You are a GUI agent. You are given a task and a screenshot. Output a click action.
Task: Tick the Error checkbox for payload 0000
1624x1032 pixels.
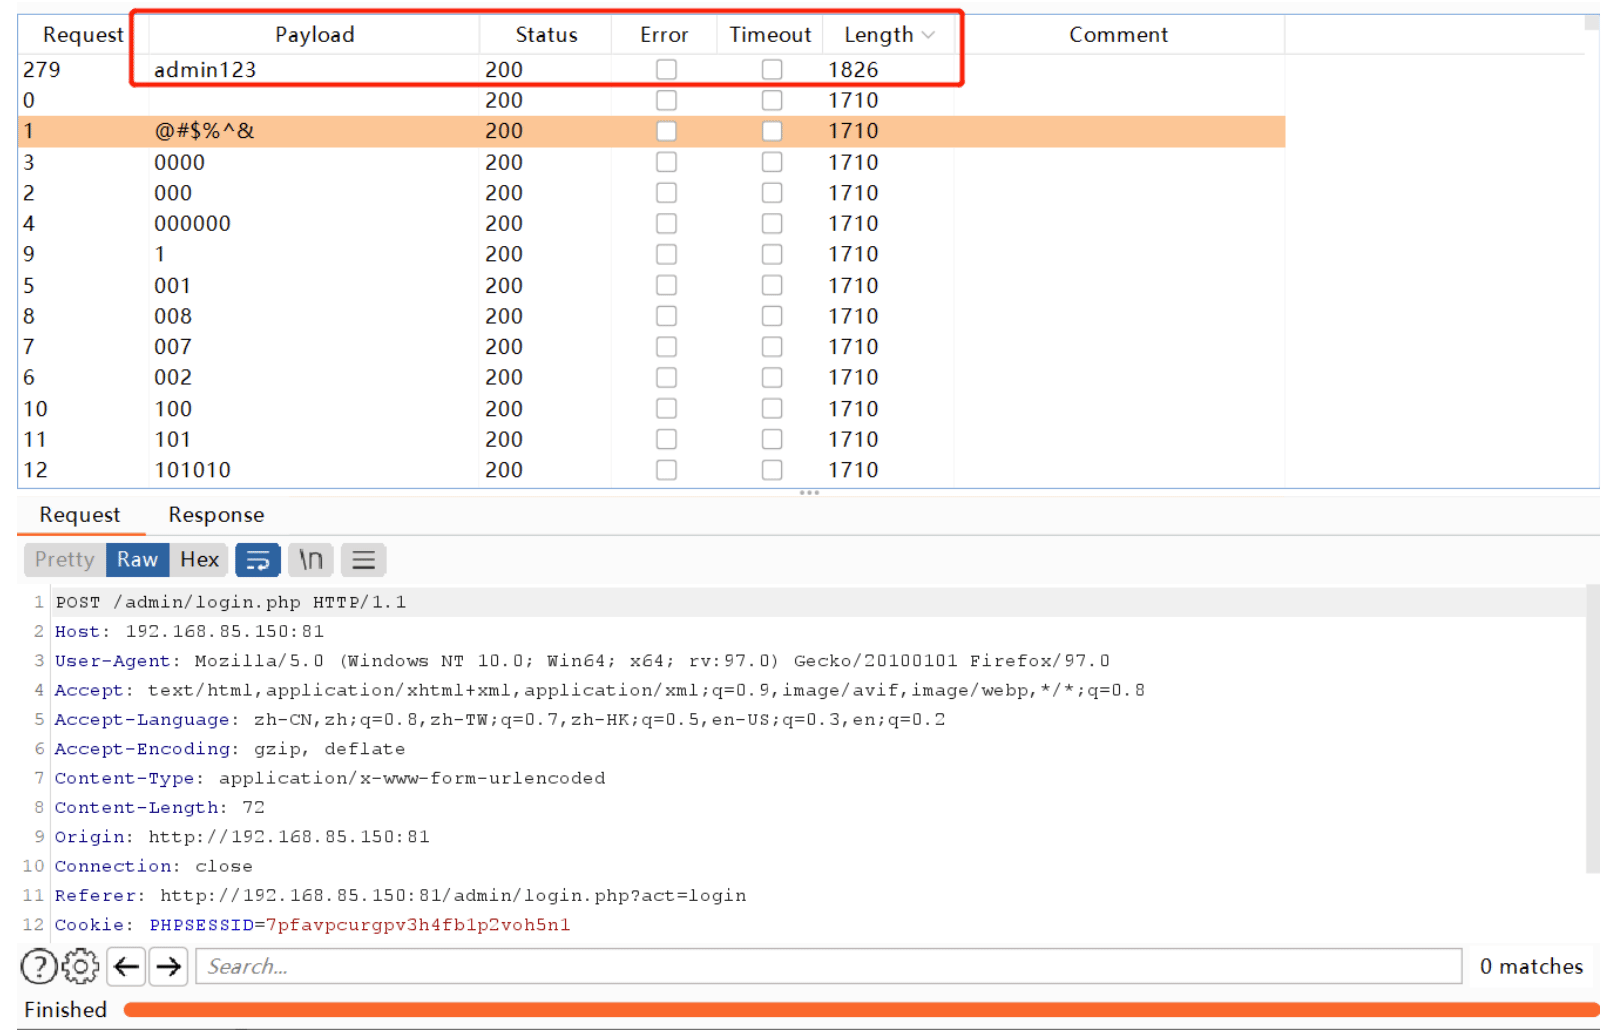[x=666, y=162]
